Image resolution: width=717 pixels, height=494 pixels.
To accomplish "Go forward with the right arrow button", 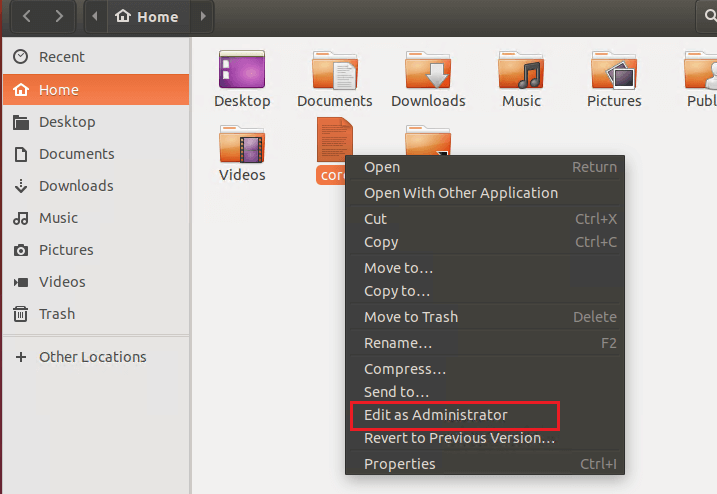I will point(60,16).
